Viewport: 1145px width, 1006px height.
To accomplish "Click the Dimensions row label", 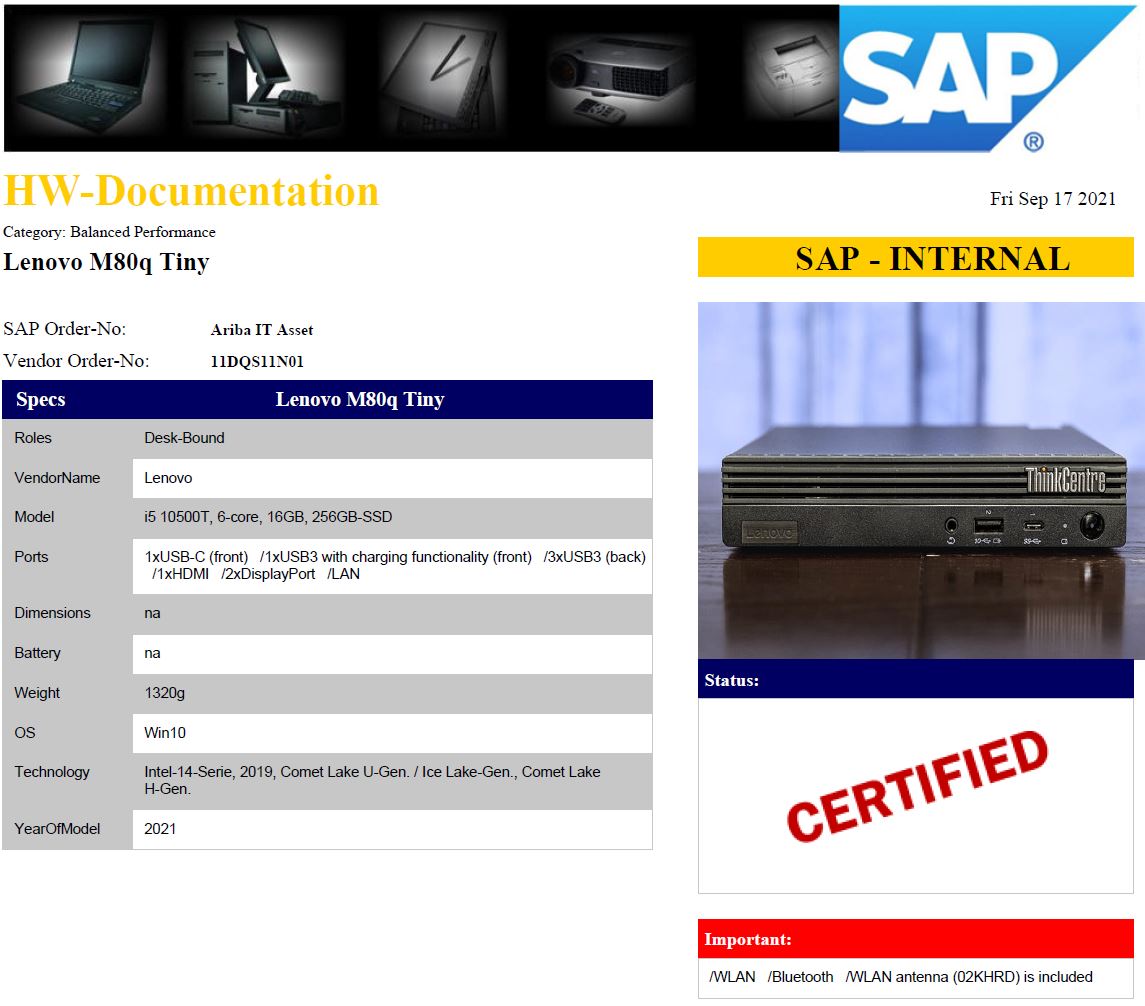I will pyautogui.click(x=53, y=613).
